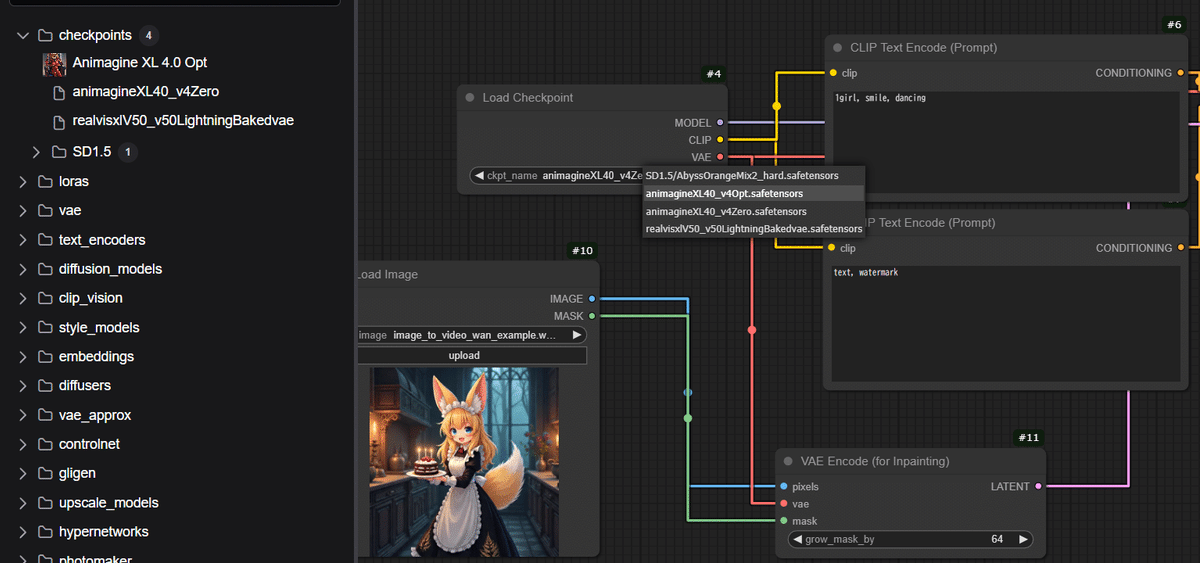Image resolution: width=1200 pixels, height=563 pixels.
Task: Toggle the VAE Encode node collapse dot
Action: [x=789, y=461]
